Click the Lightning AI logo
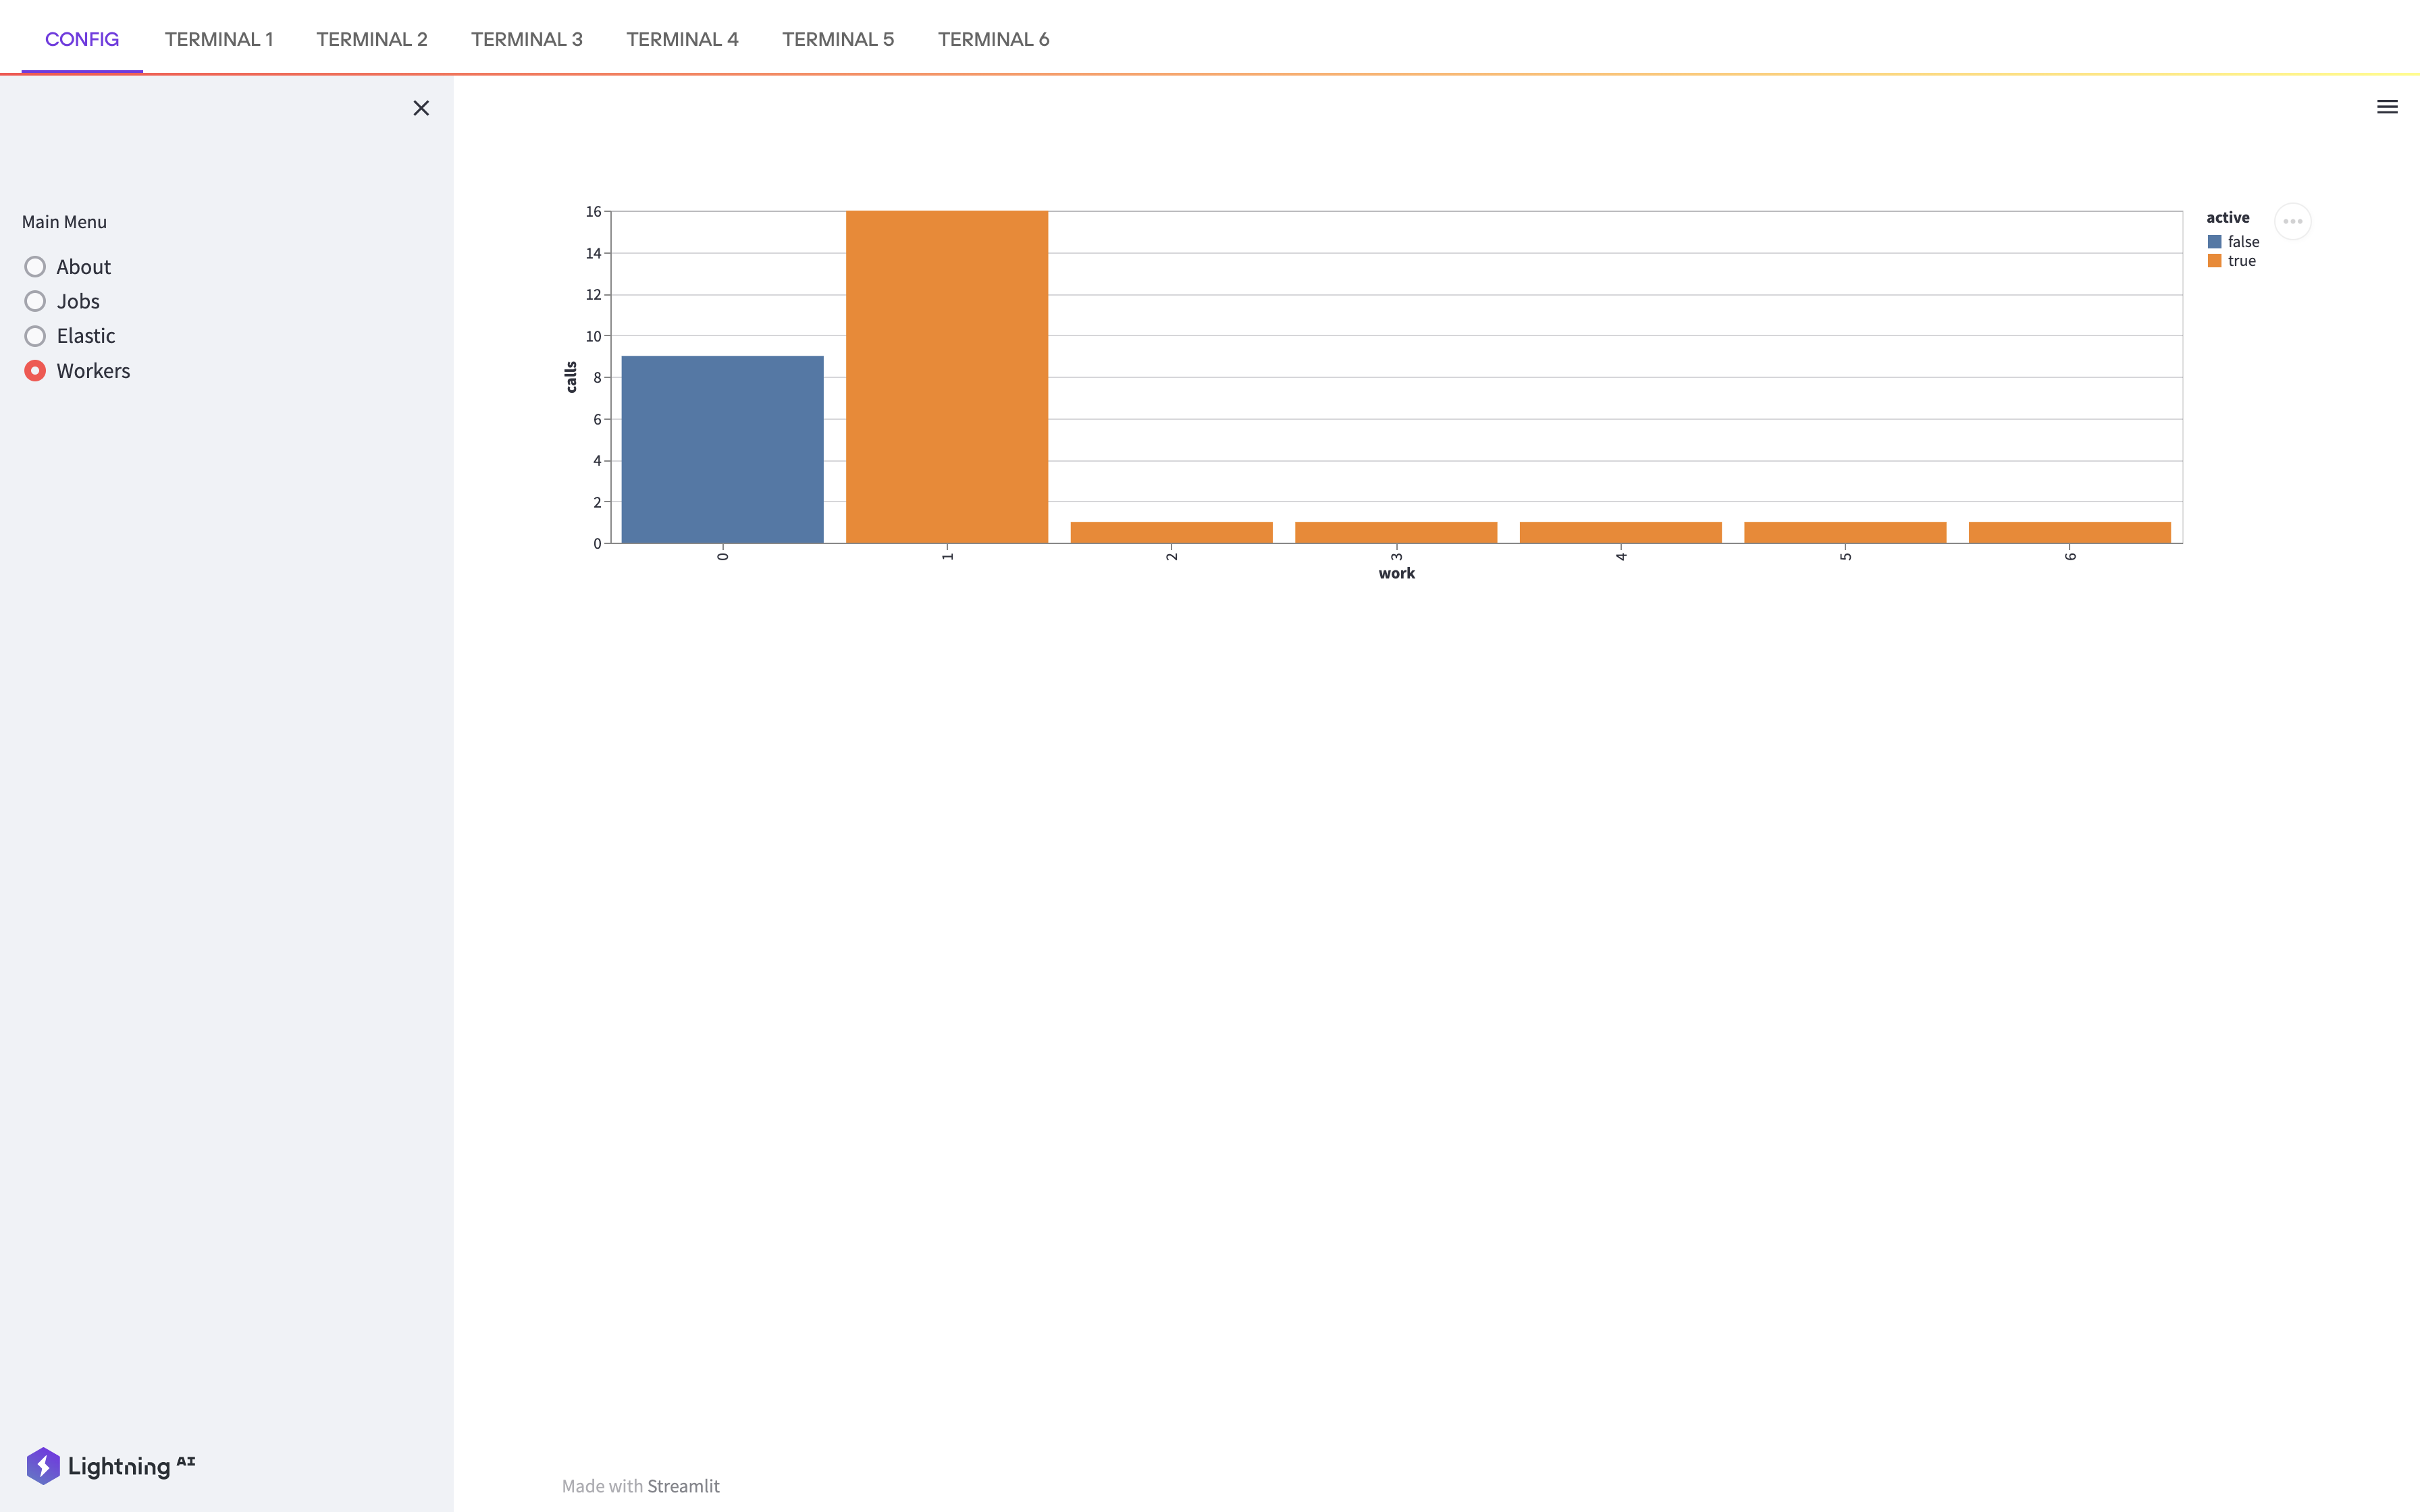The image size is (2420, 1512). click(111, 1466)
